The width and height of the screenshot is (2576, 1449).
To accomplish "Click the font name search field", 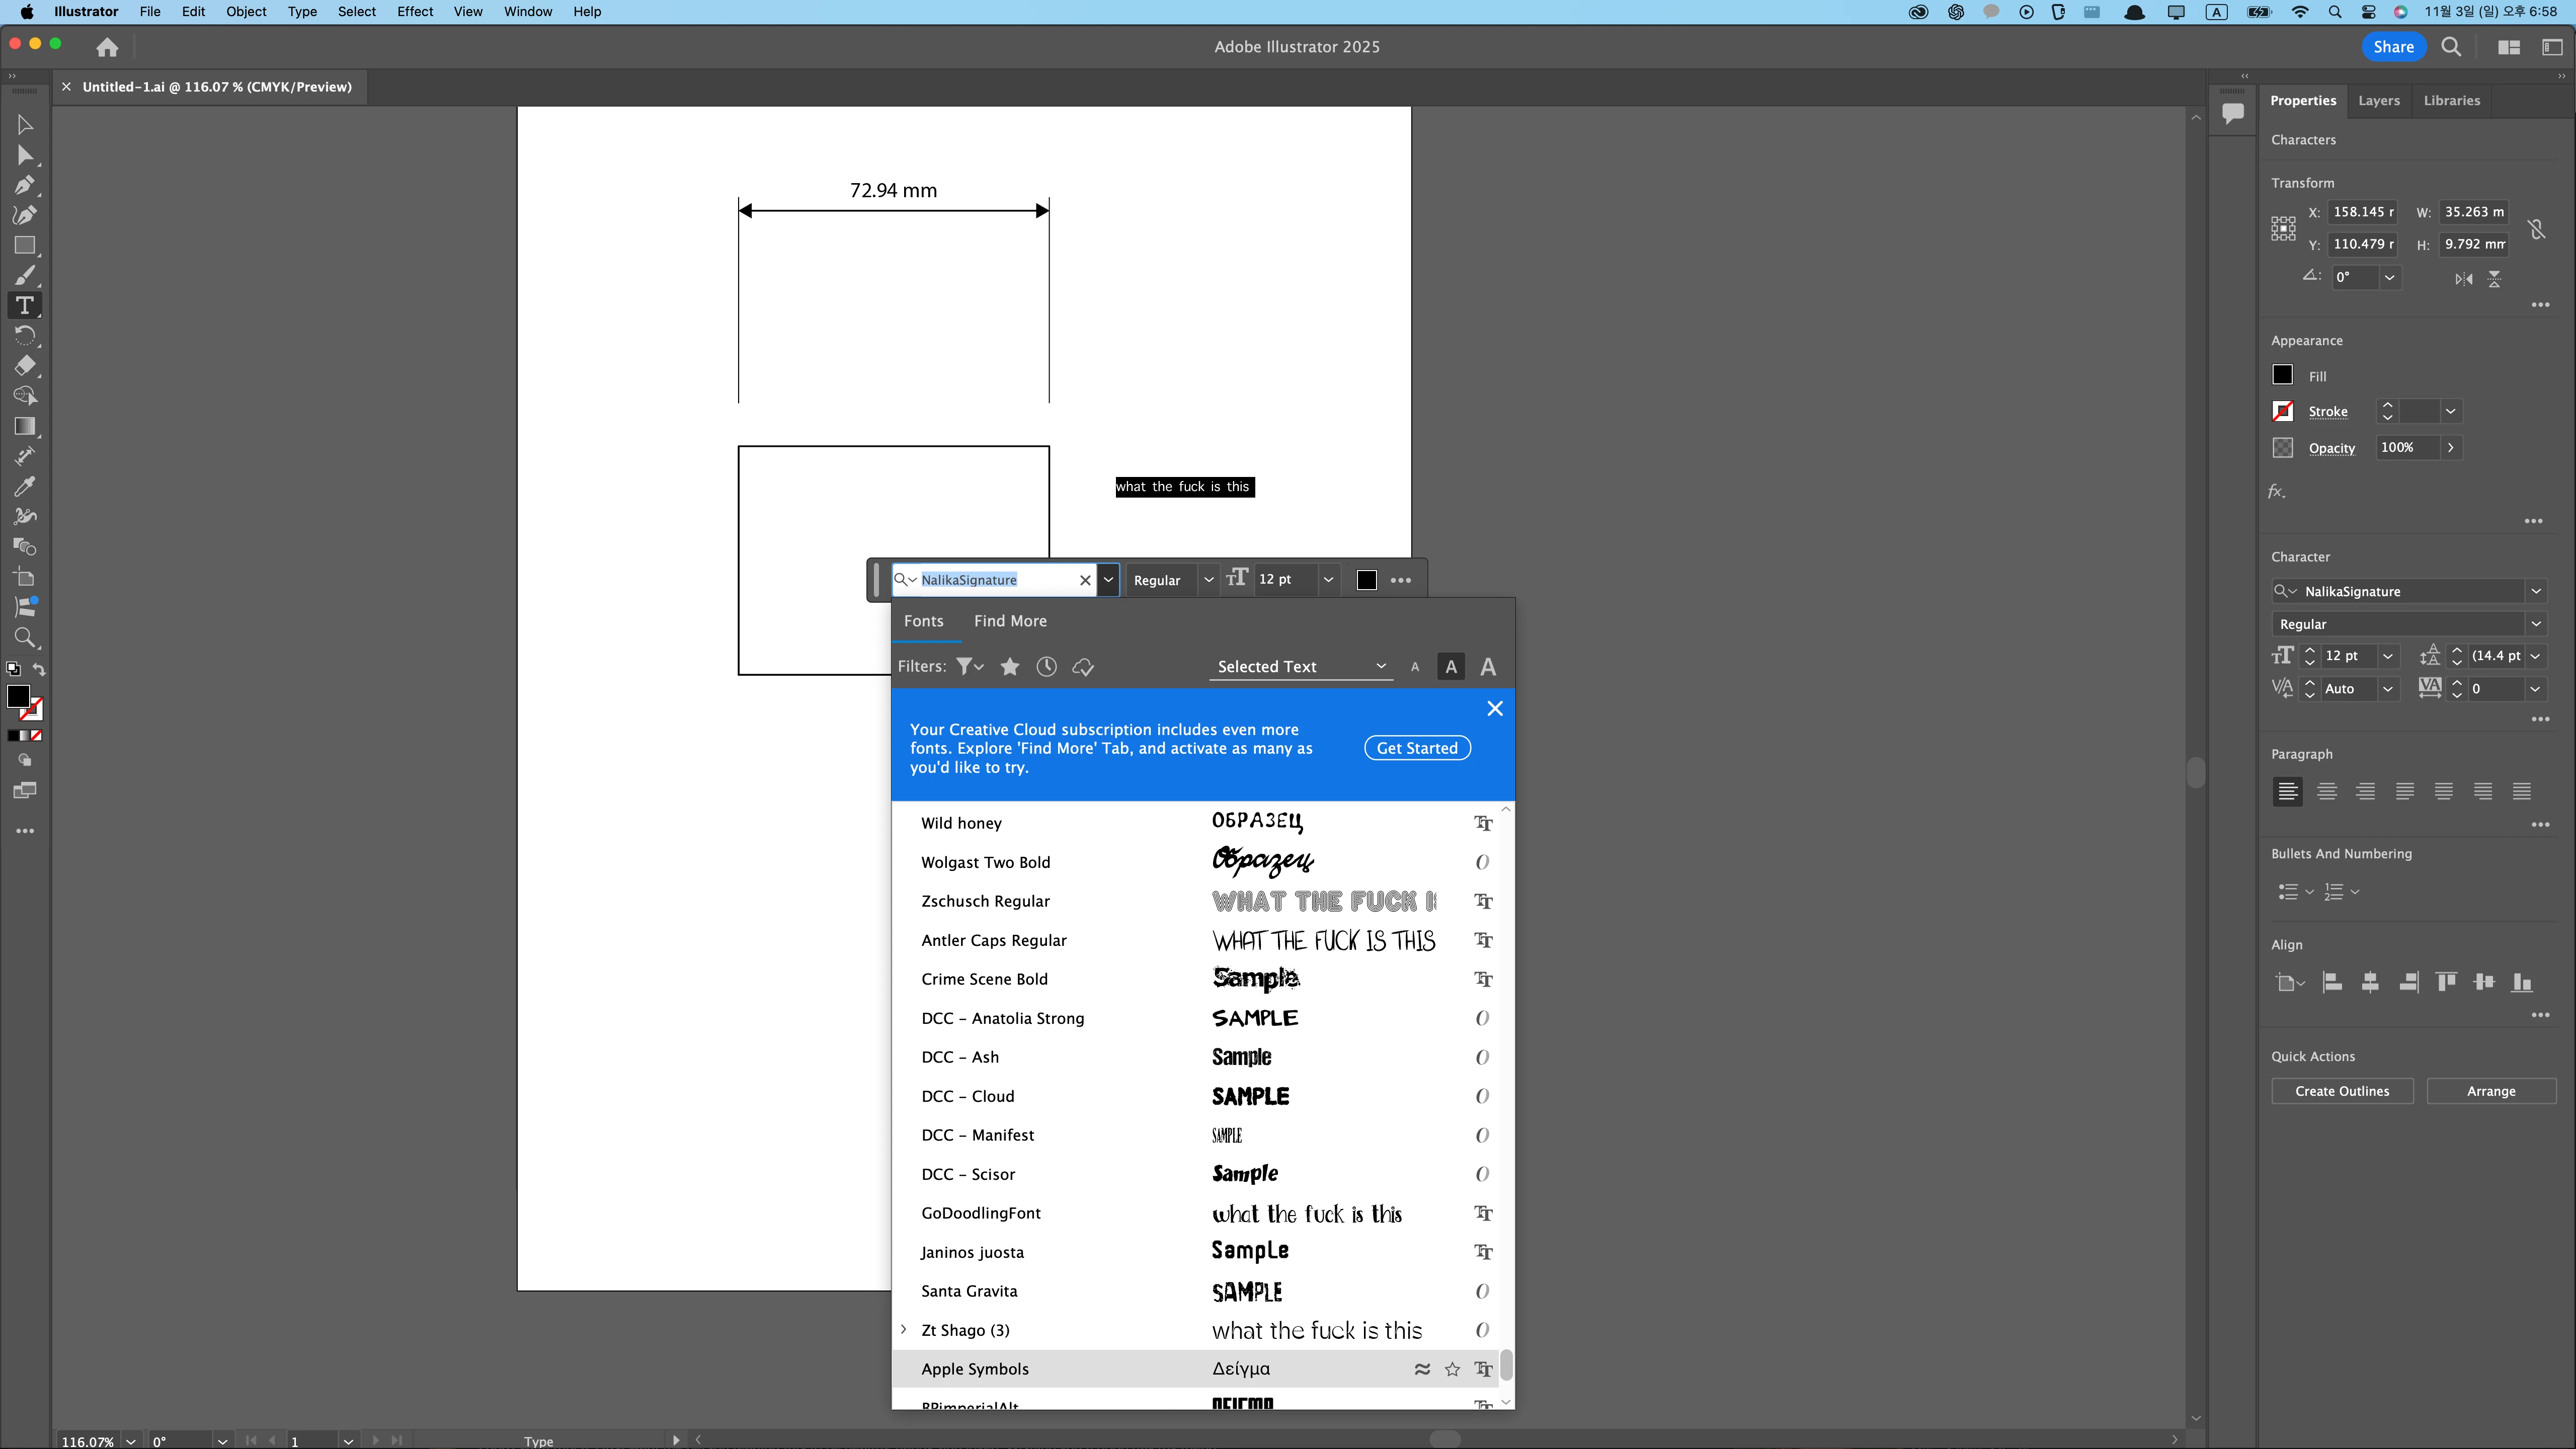I will pos(995,580).
